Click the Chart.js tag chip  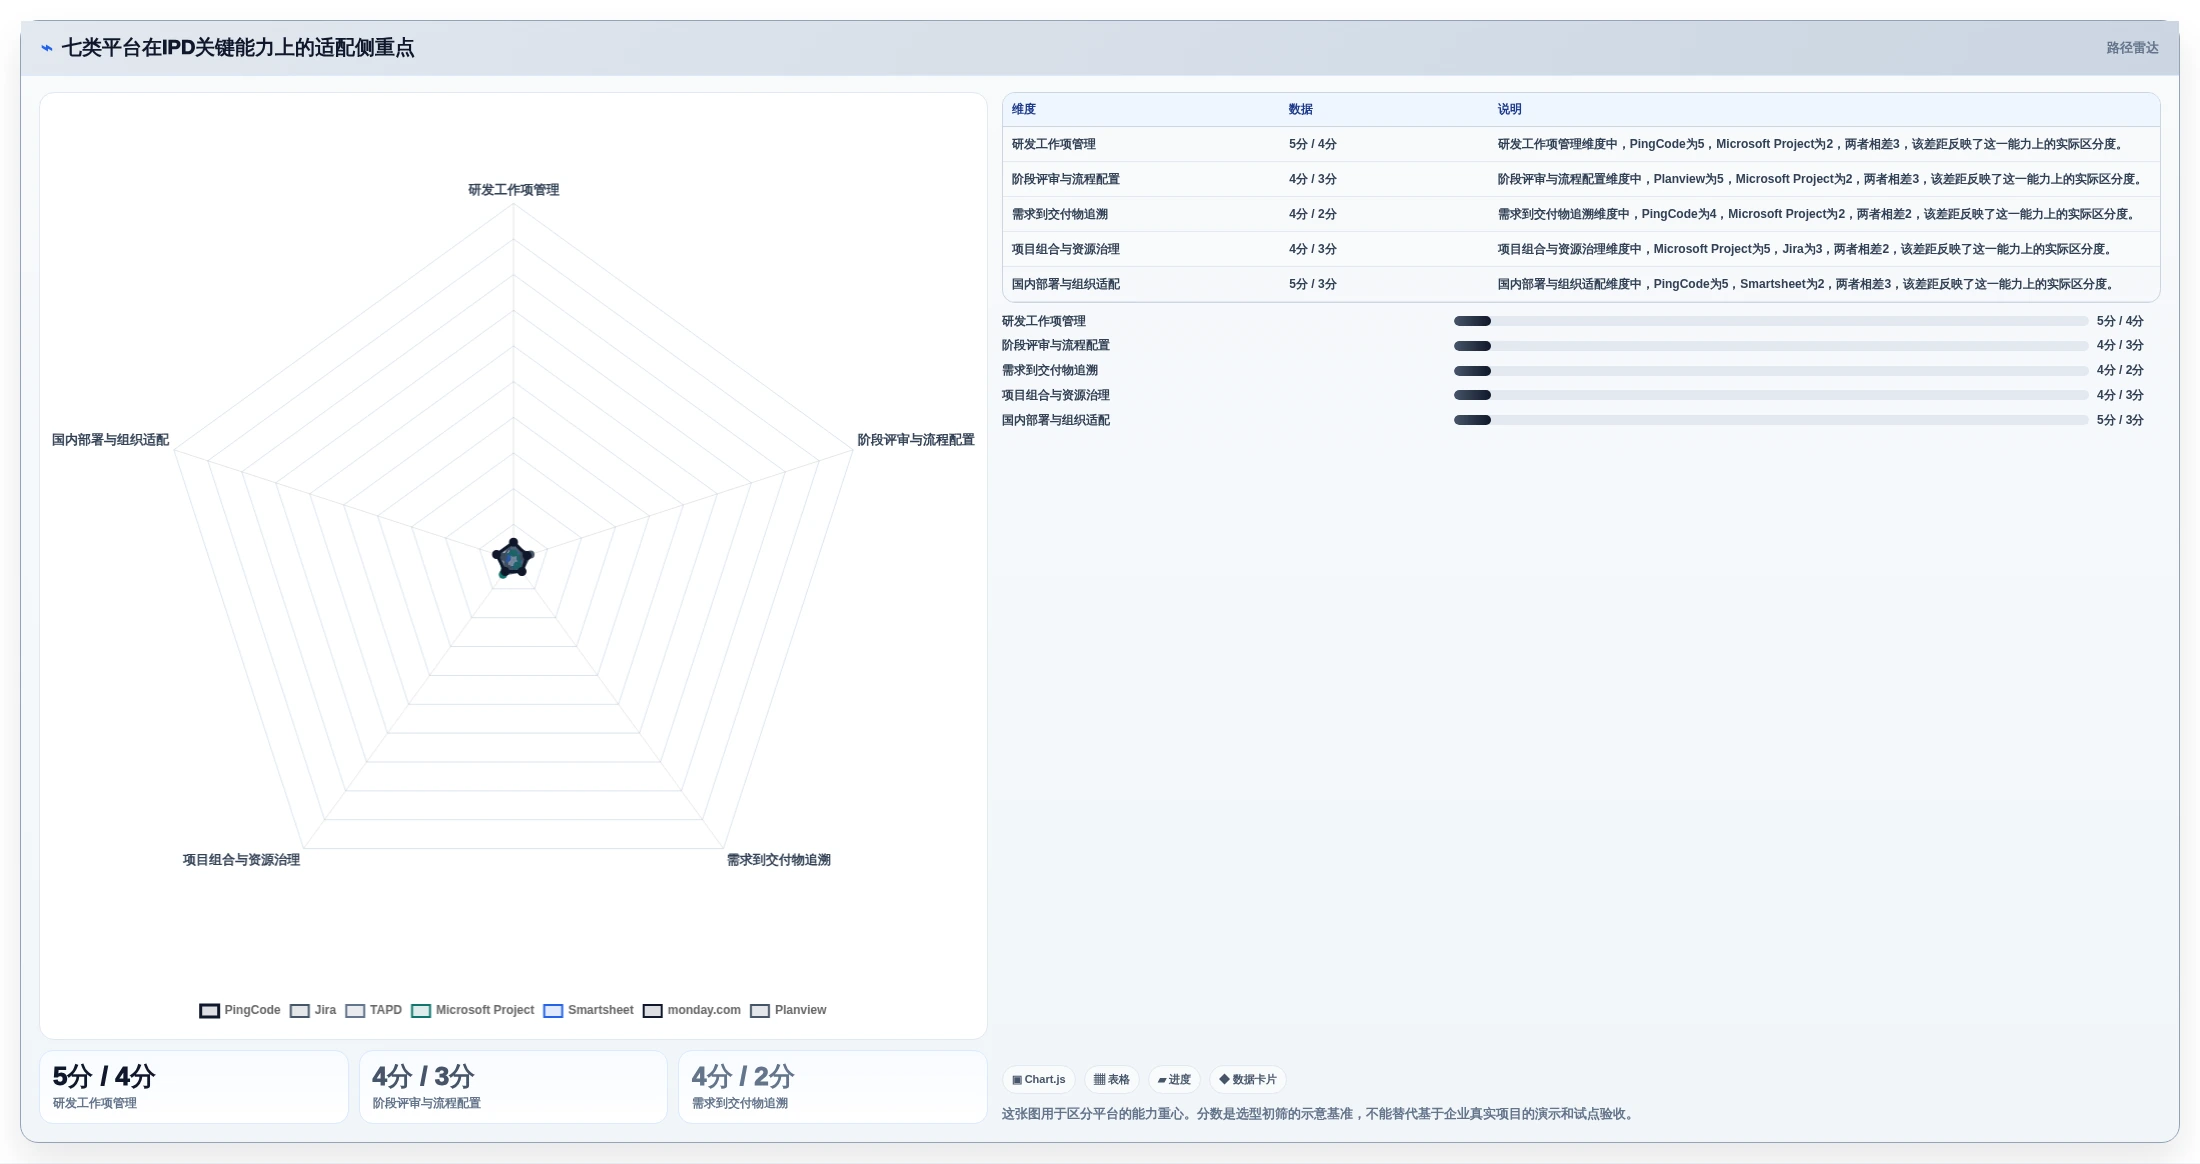coord(1039,1080)
